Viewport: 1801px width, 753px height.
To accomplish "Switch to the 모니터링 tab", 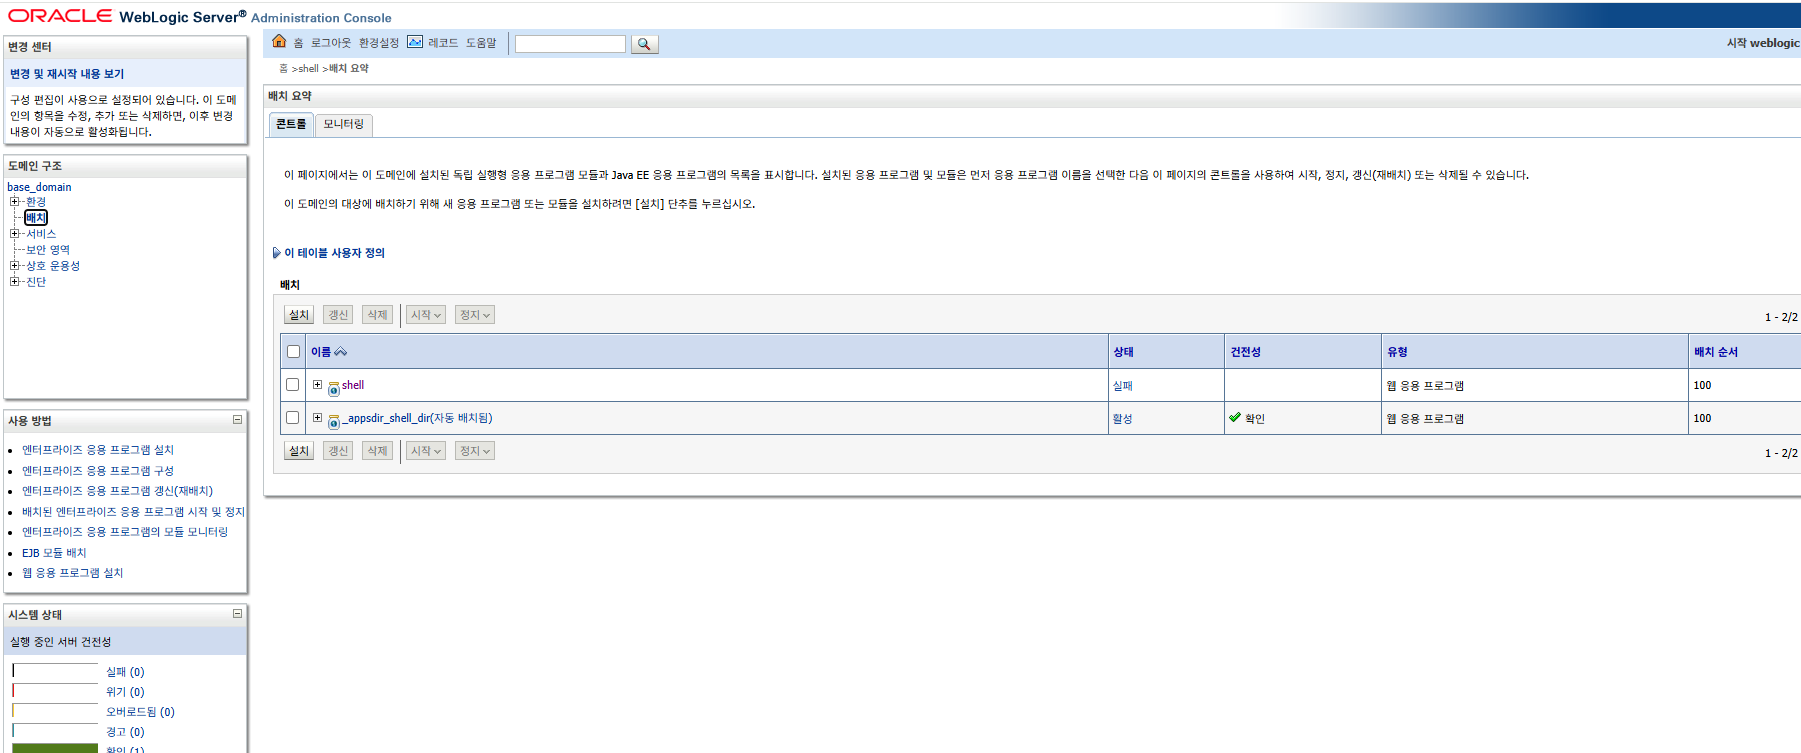I will click(343, 124).
